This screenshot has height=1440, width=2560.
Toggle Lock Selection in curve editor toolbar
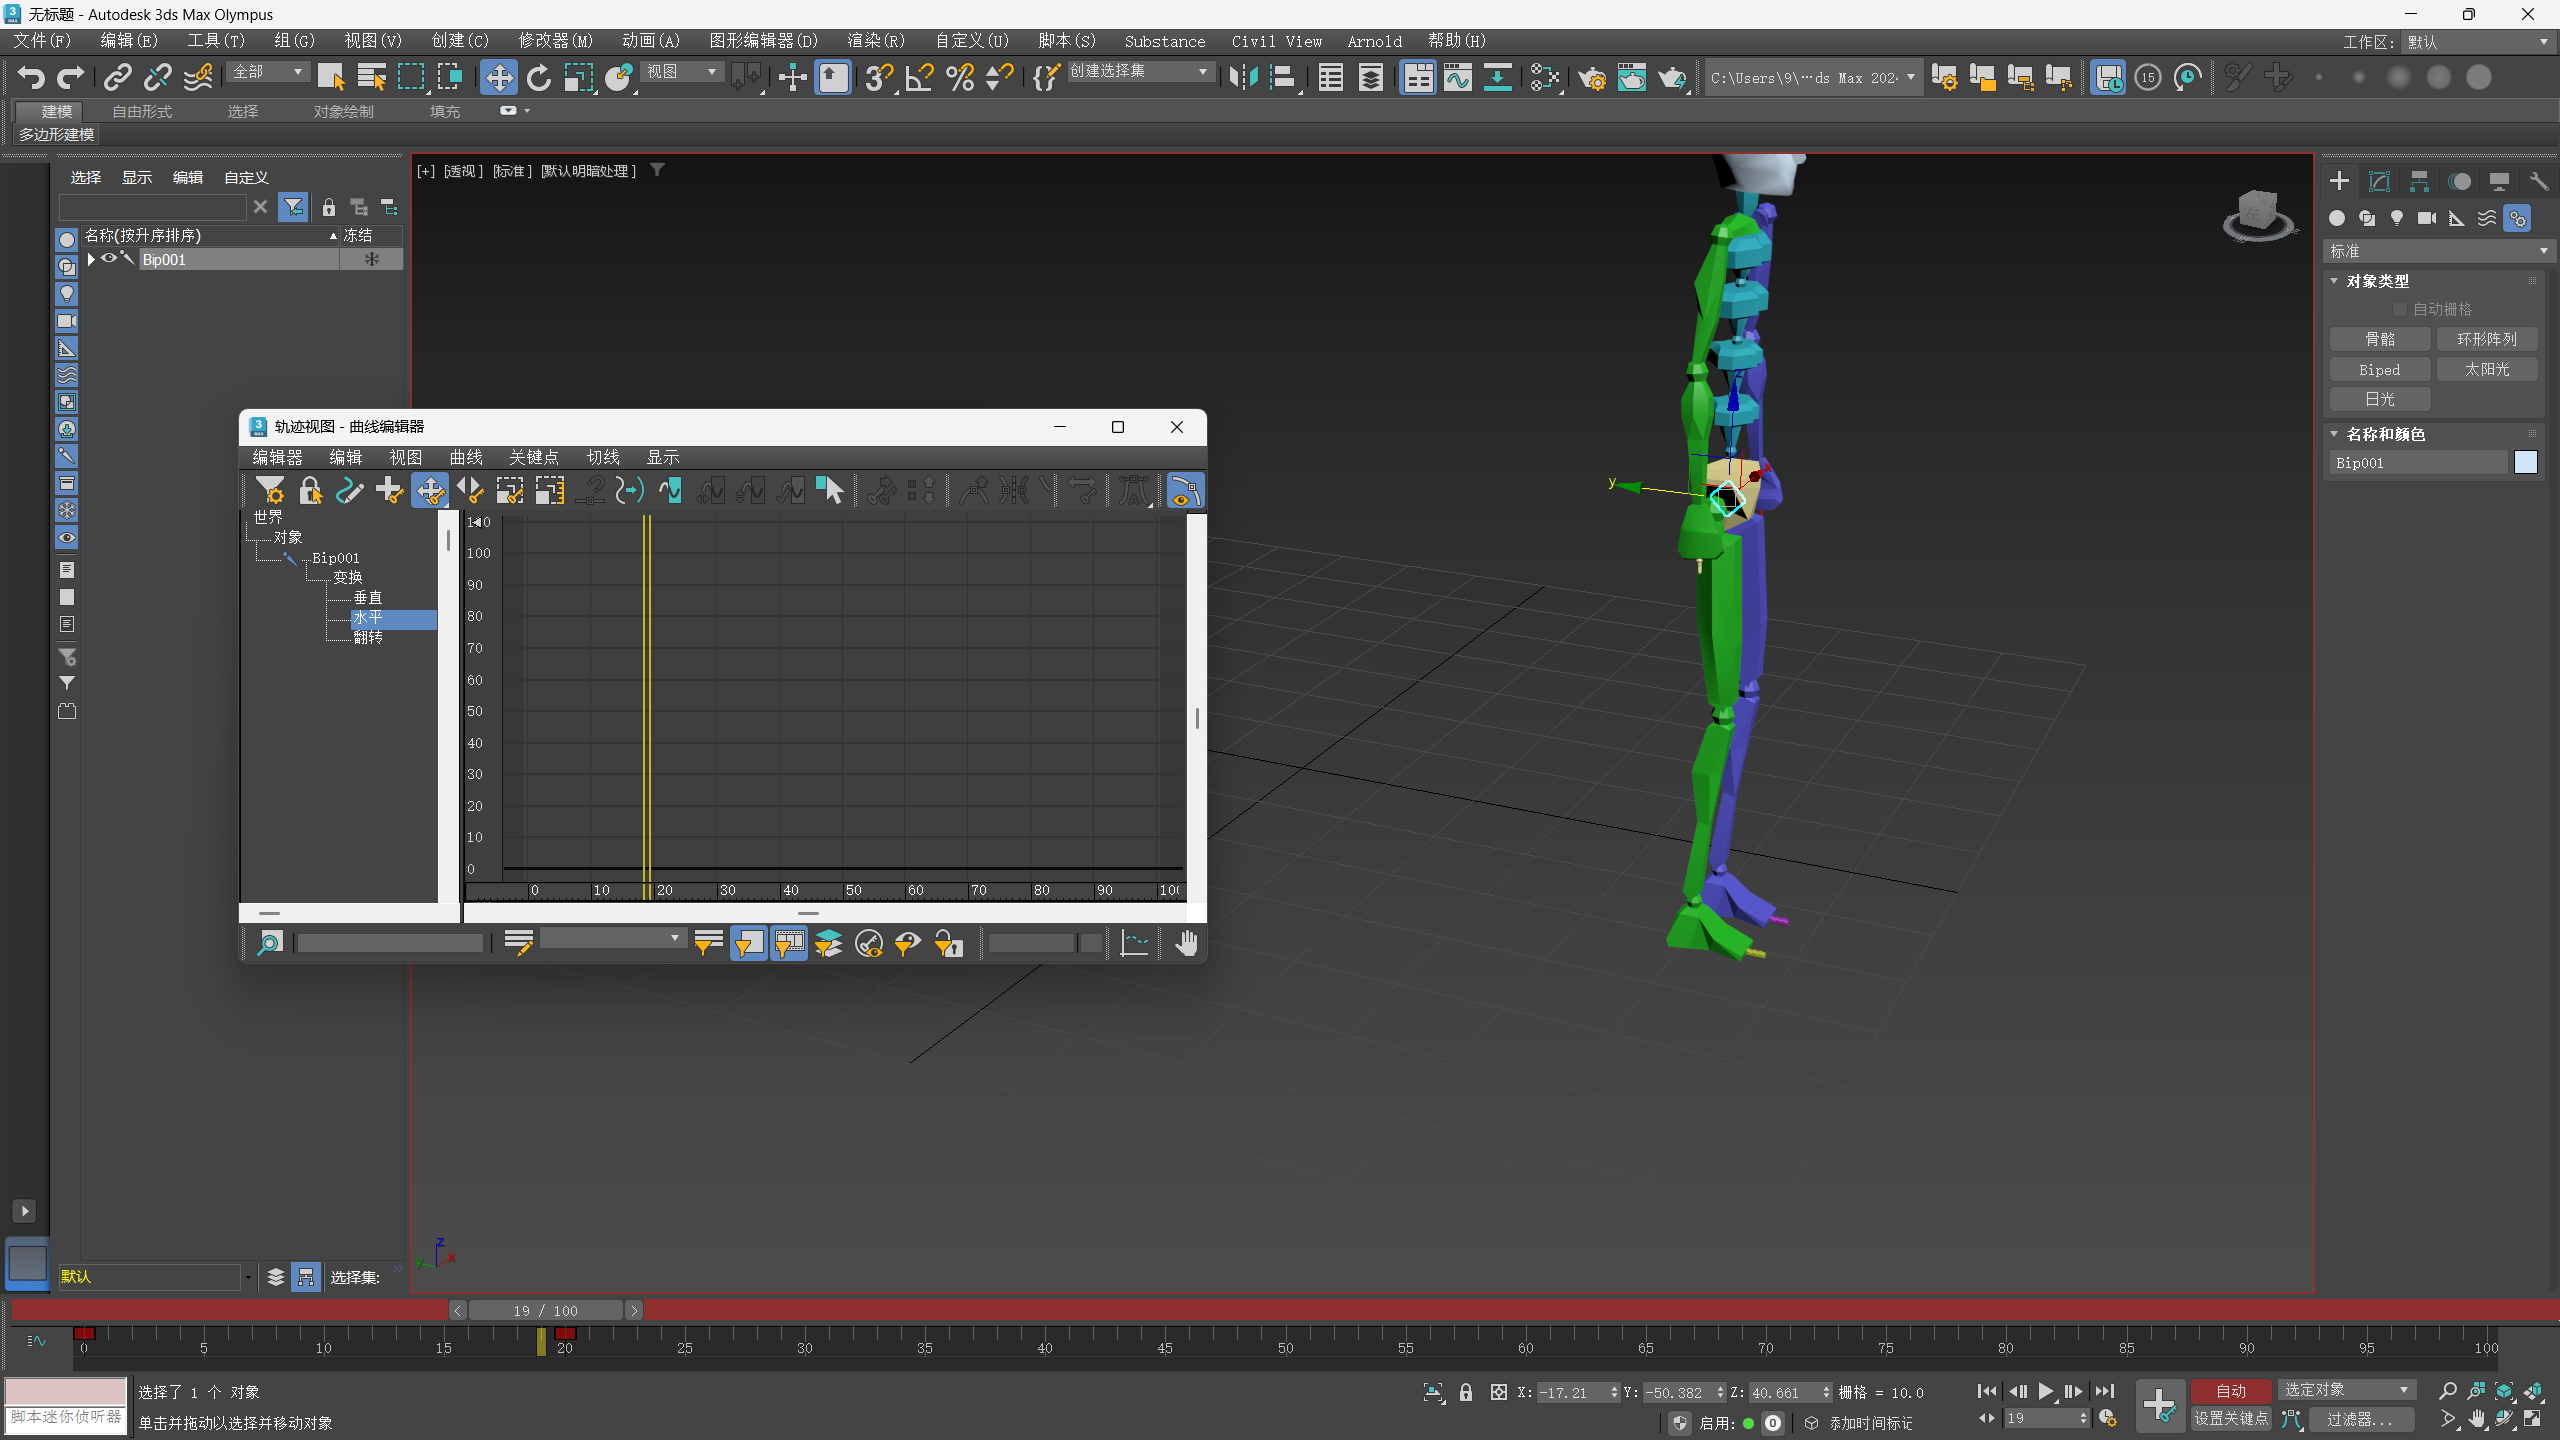[x=310, y=490]
